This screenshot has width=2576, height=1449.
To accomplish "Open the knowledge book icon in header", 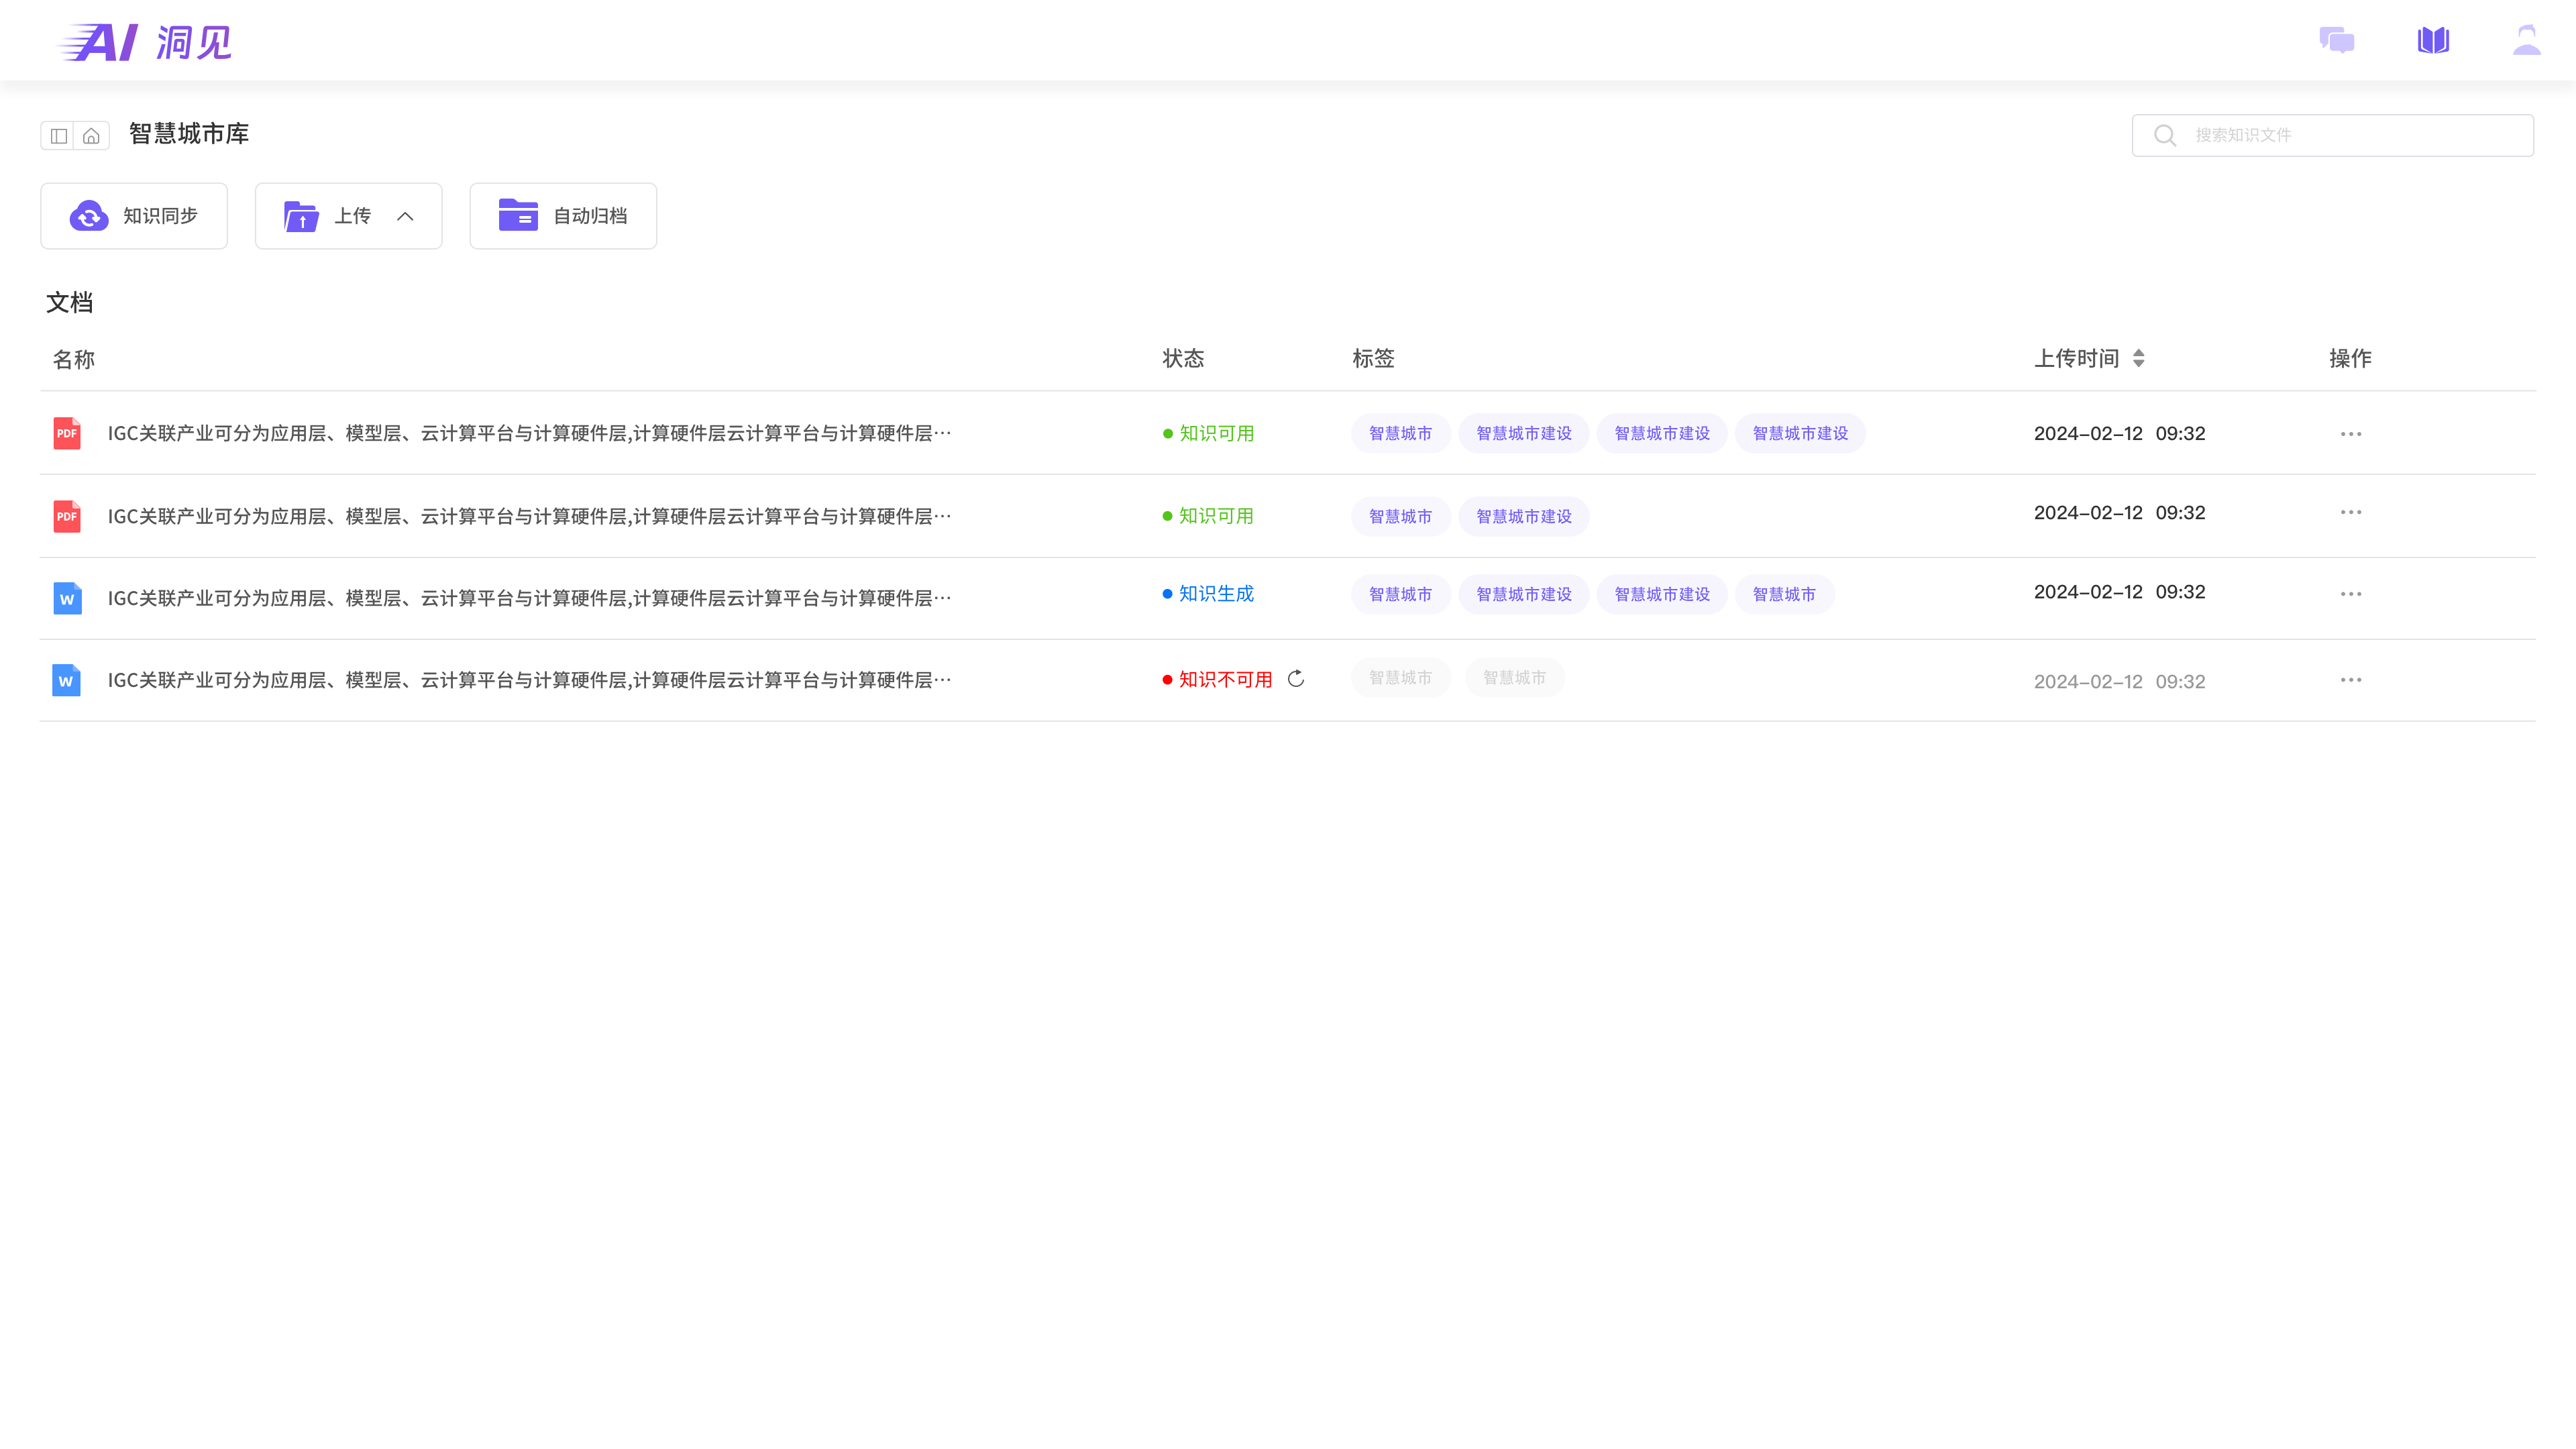I will (x=2433, y=40).
